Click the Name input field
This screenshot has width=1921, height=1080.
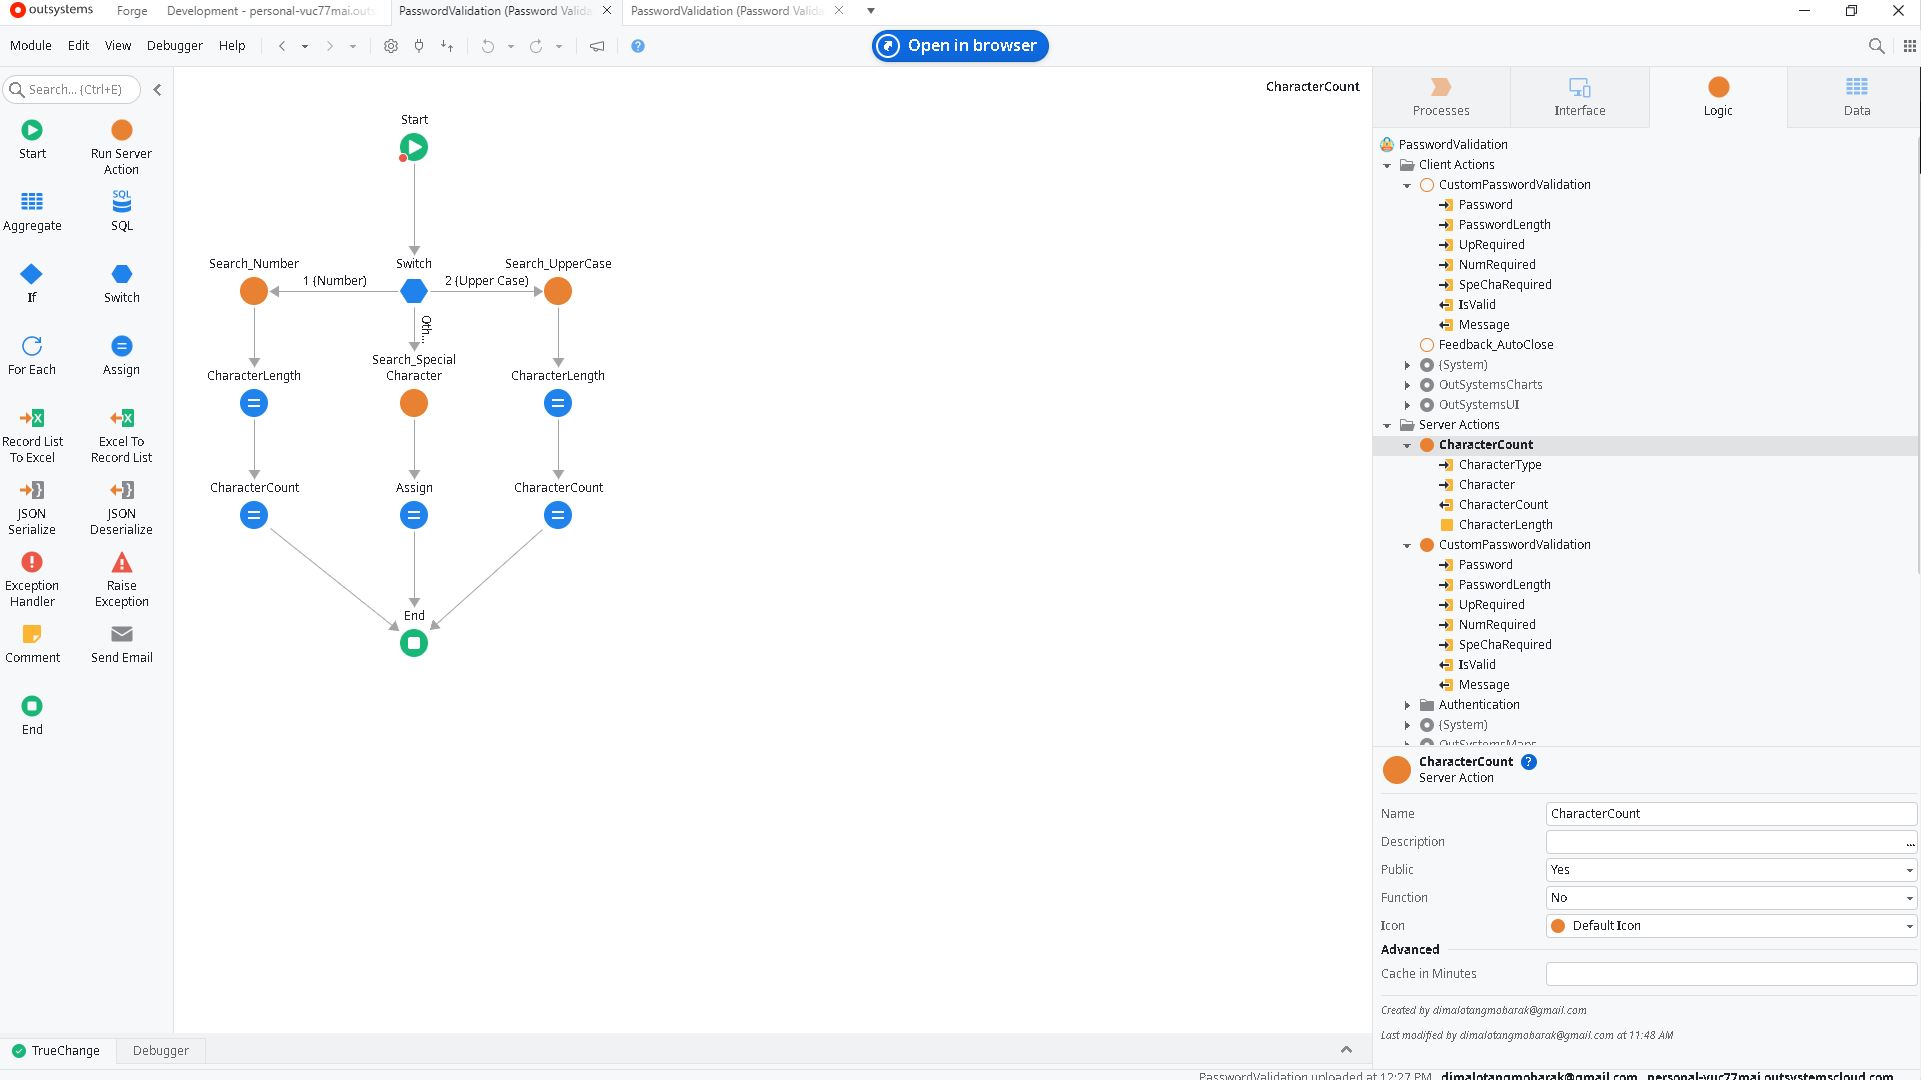point(1731,814)
